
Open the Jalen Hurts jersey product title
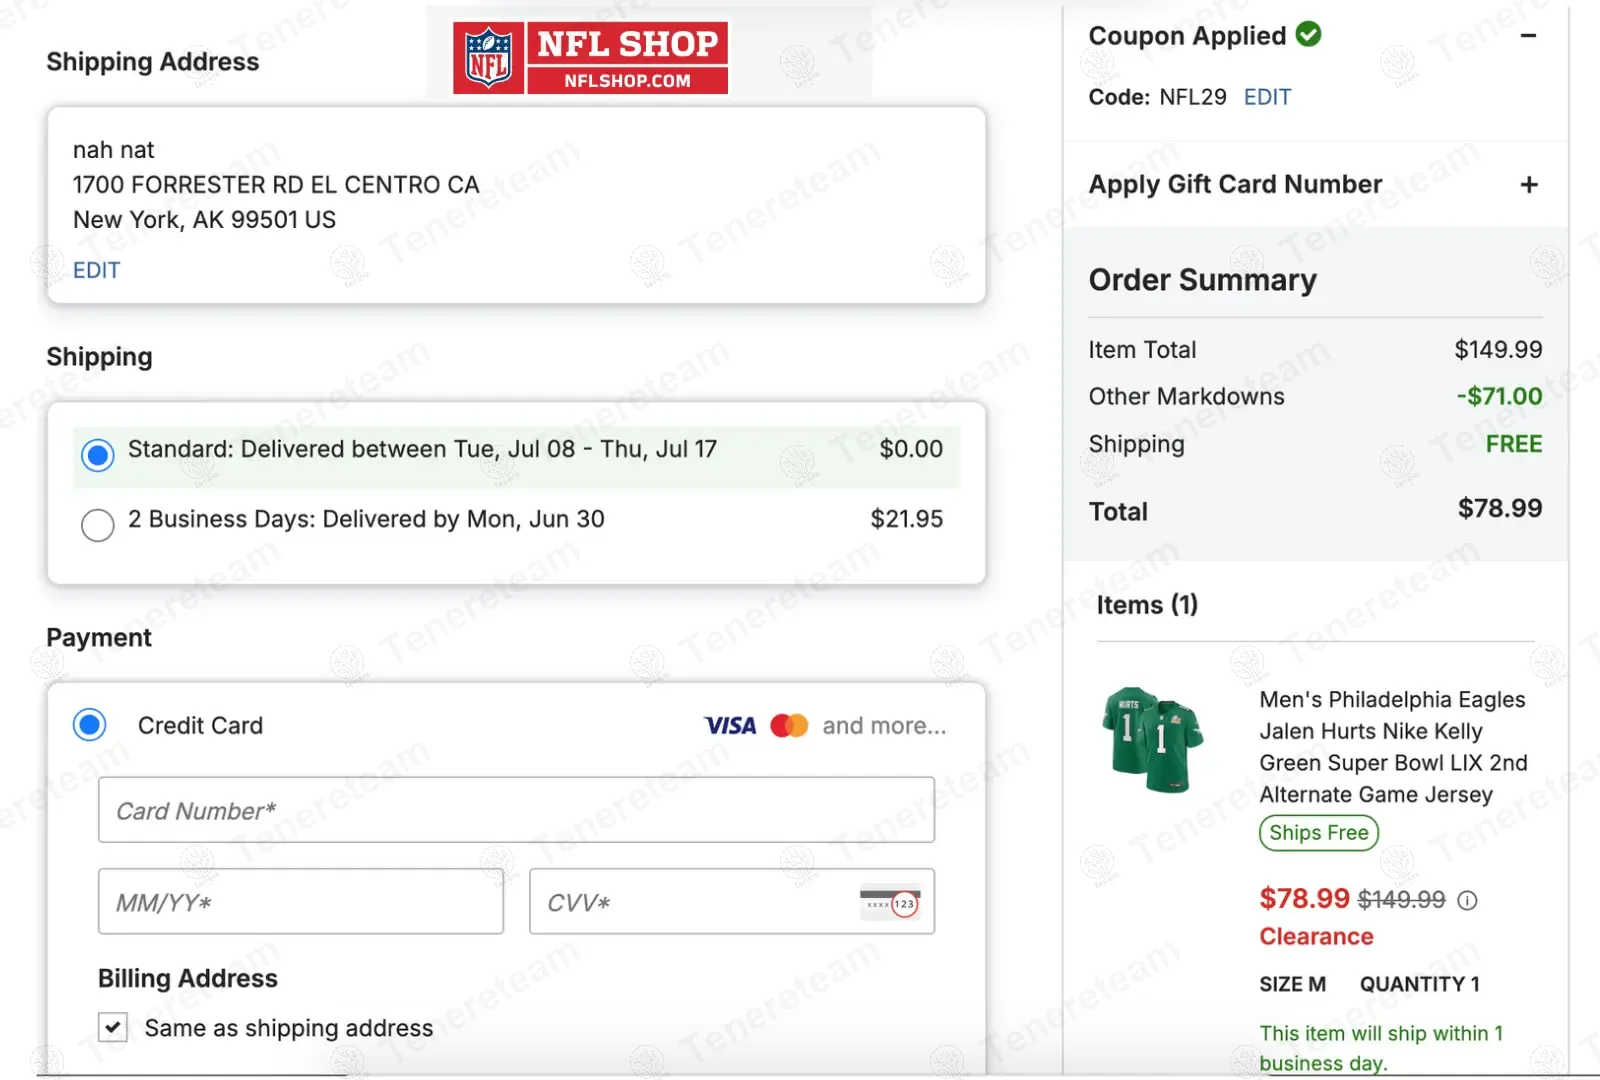1392,747
